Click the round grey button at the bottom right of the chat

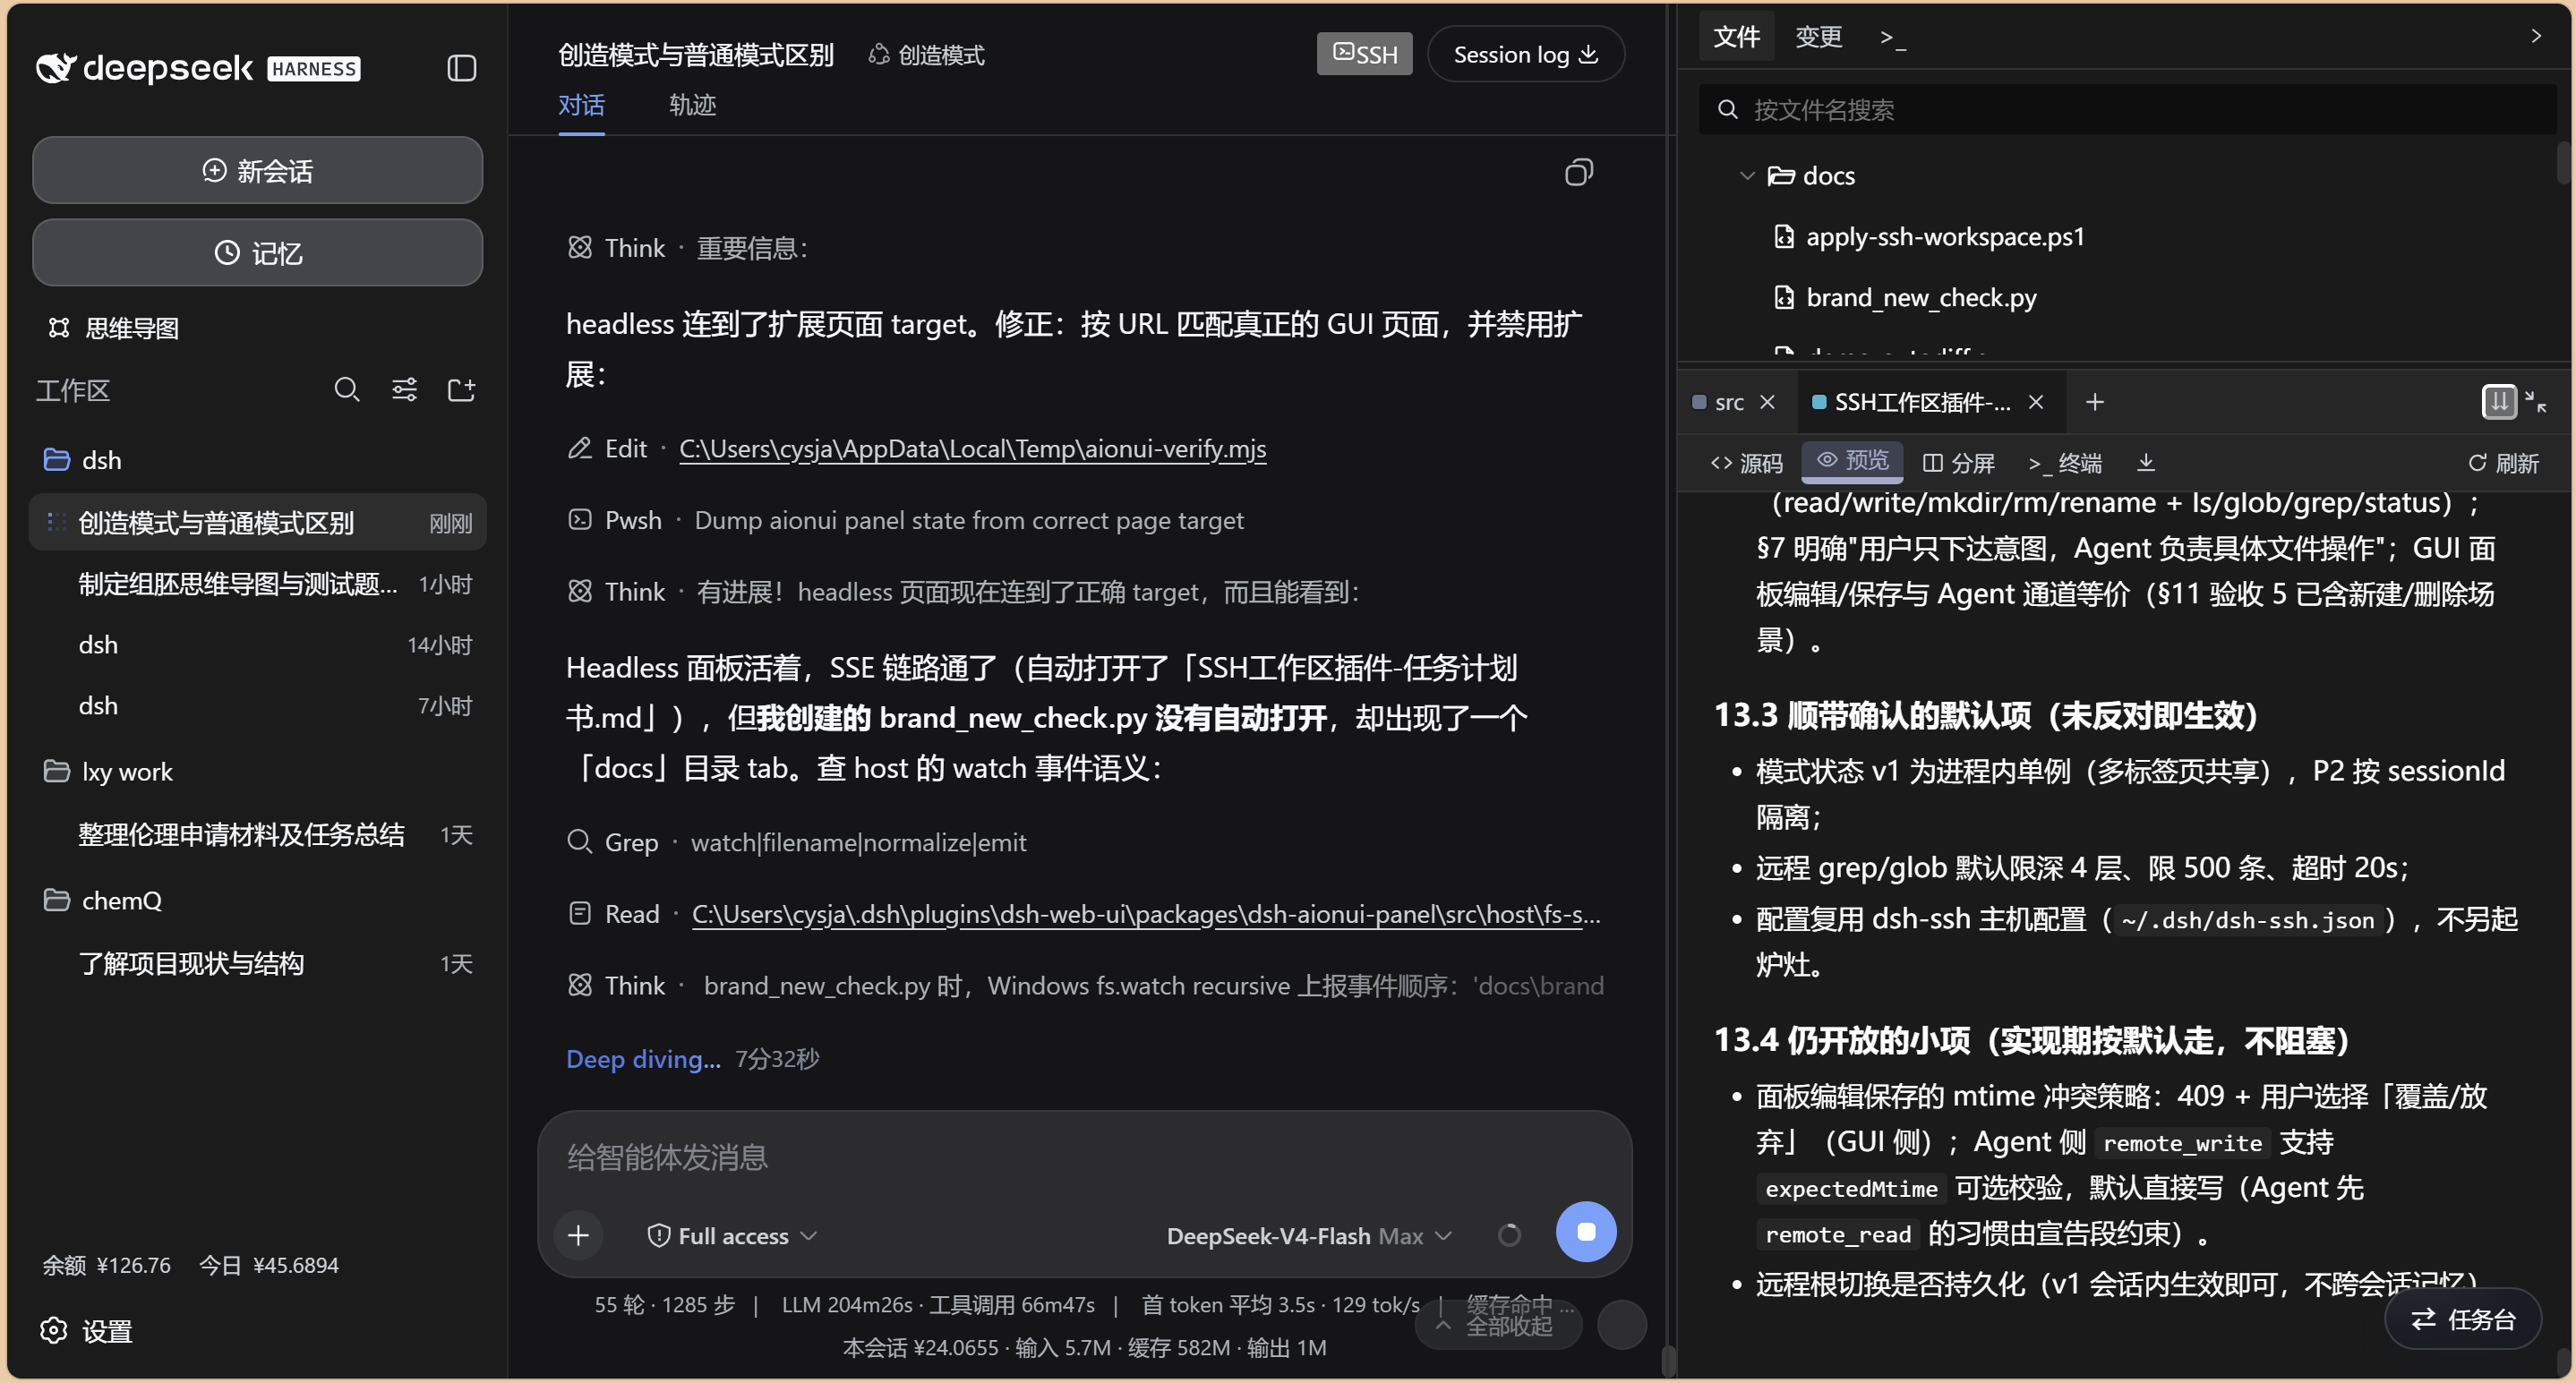click(1621, 1325)
